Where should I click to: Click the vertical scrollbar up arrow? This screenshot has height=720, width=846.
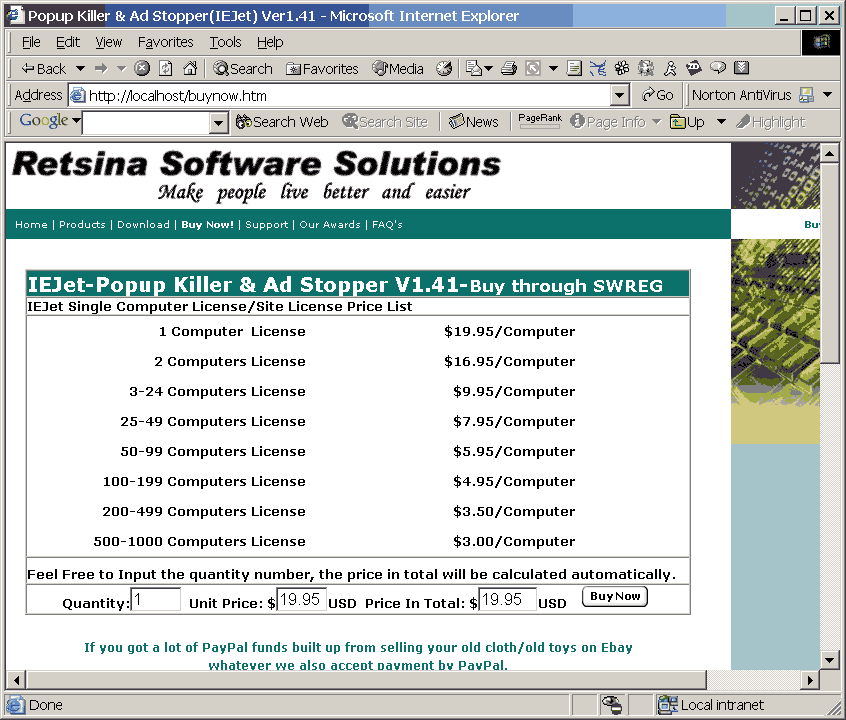[829, 154]
